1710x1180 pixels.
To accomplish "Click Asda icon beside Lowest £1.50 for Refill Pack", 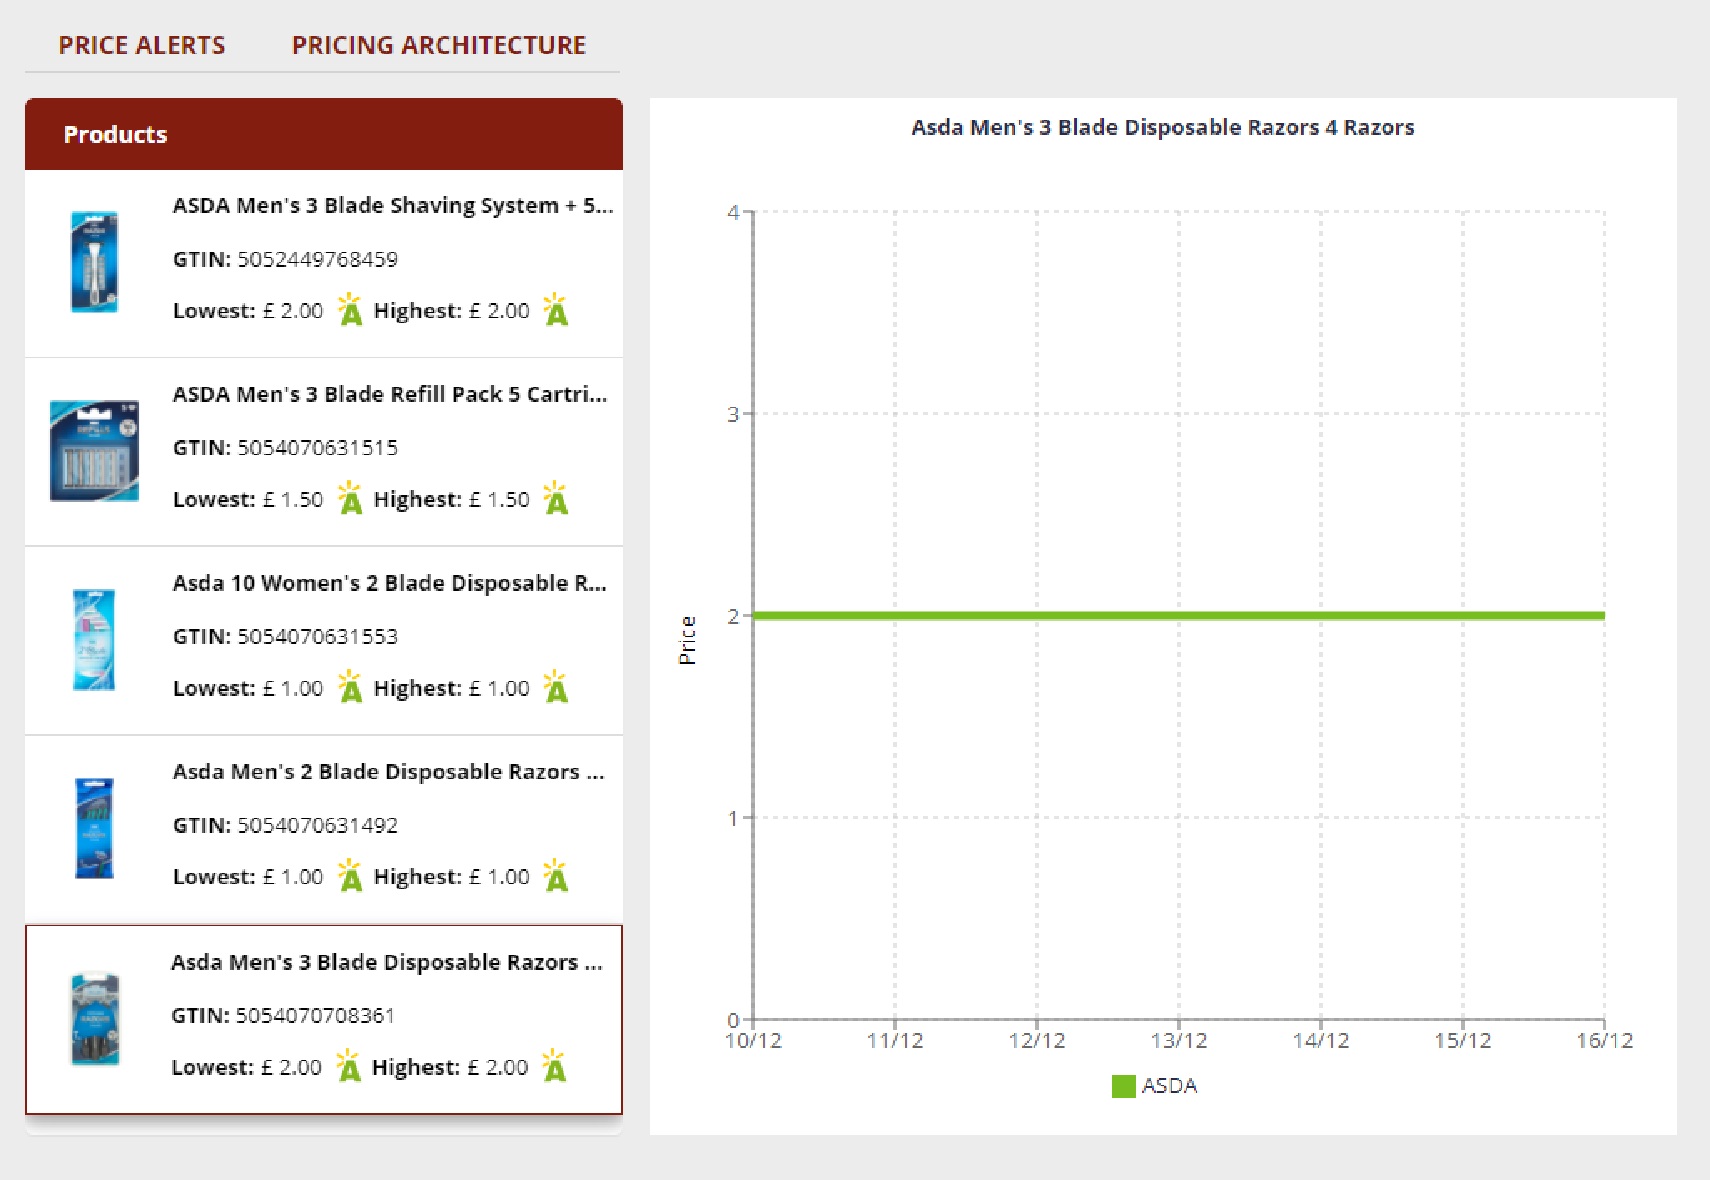I will [x=350, y=498].
